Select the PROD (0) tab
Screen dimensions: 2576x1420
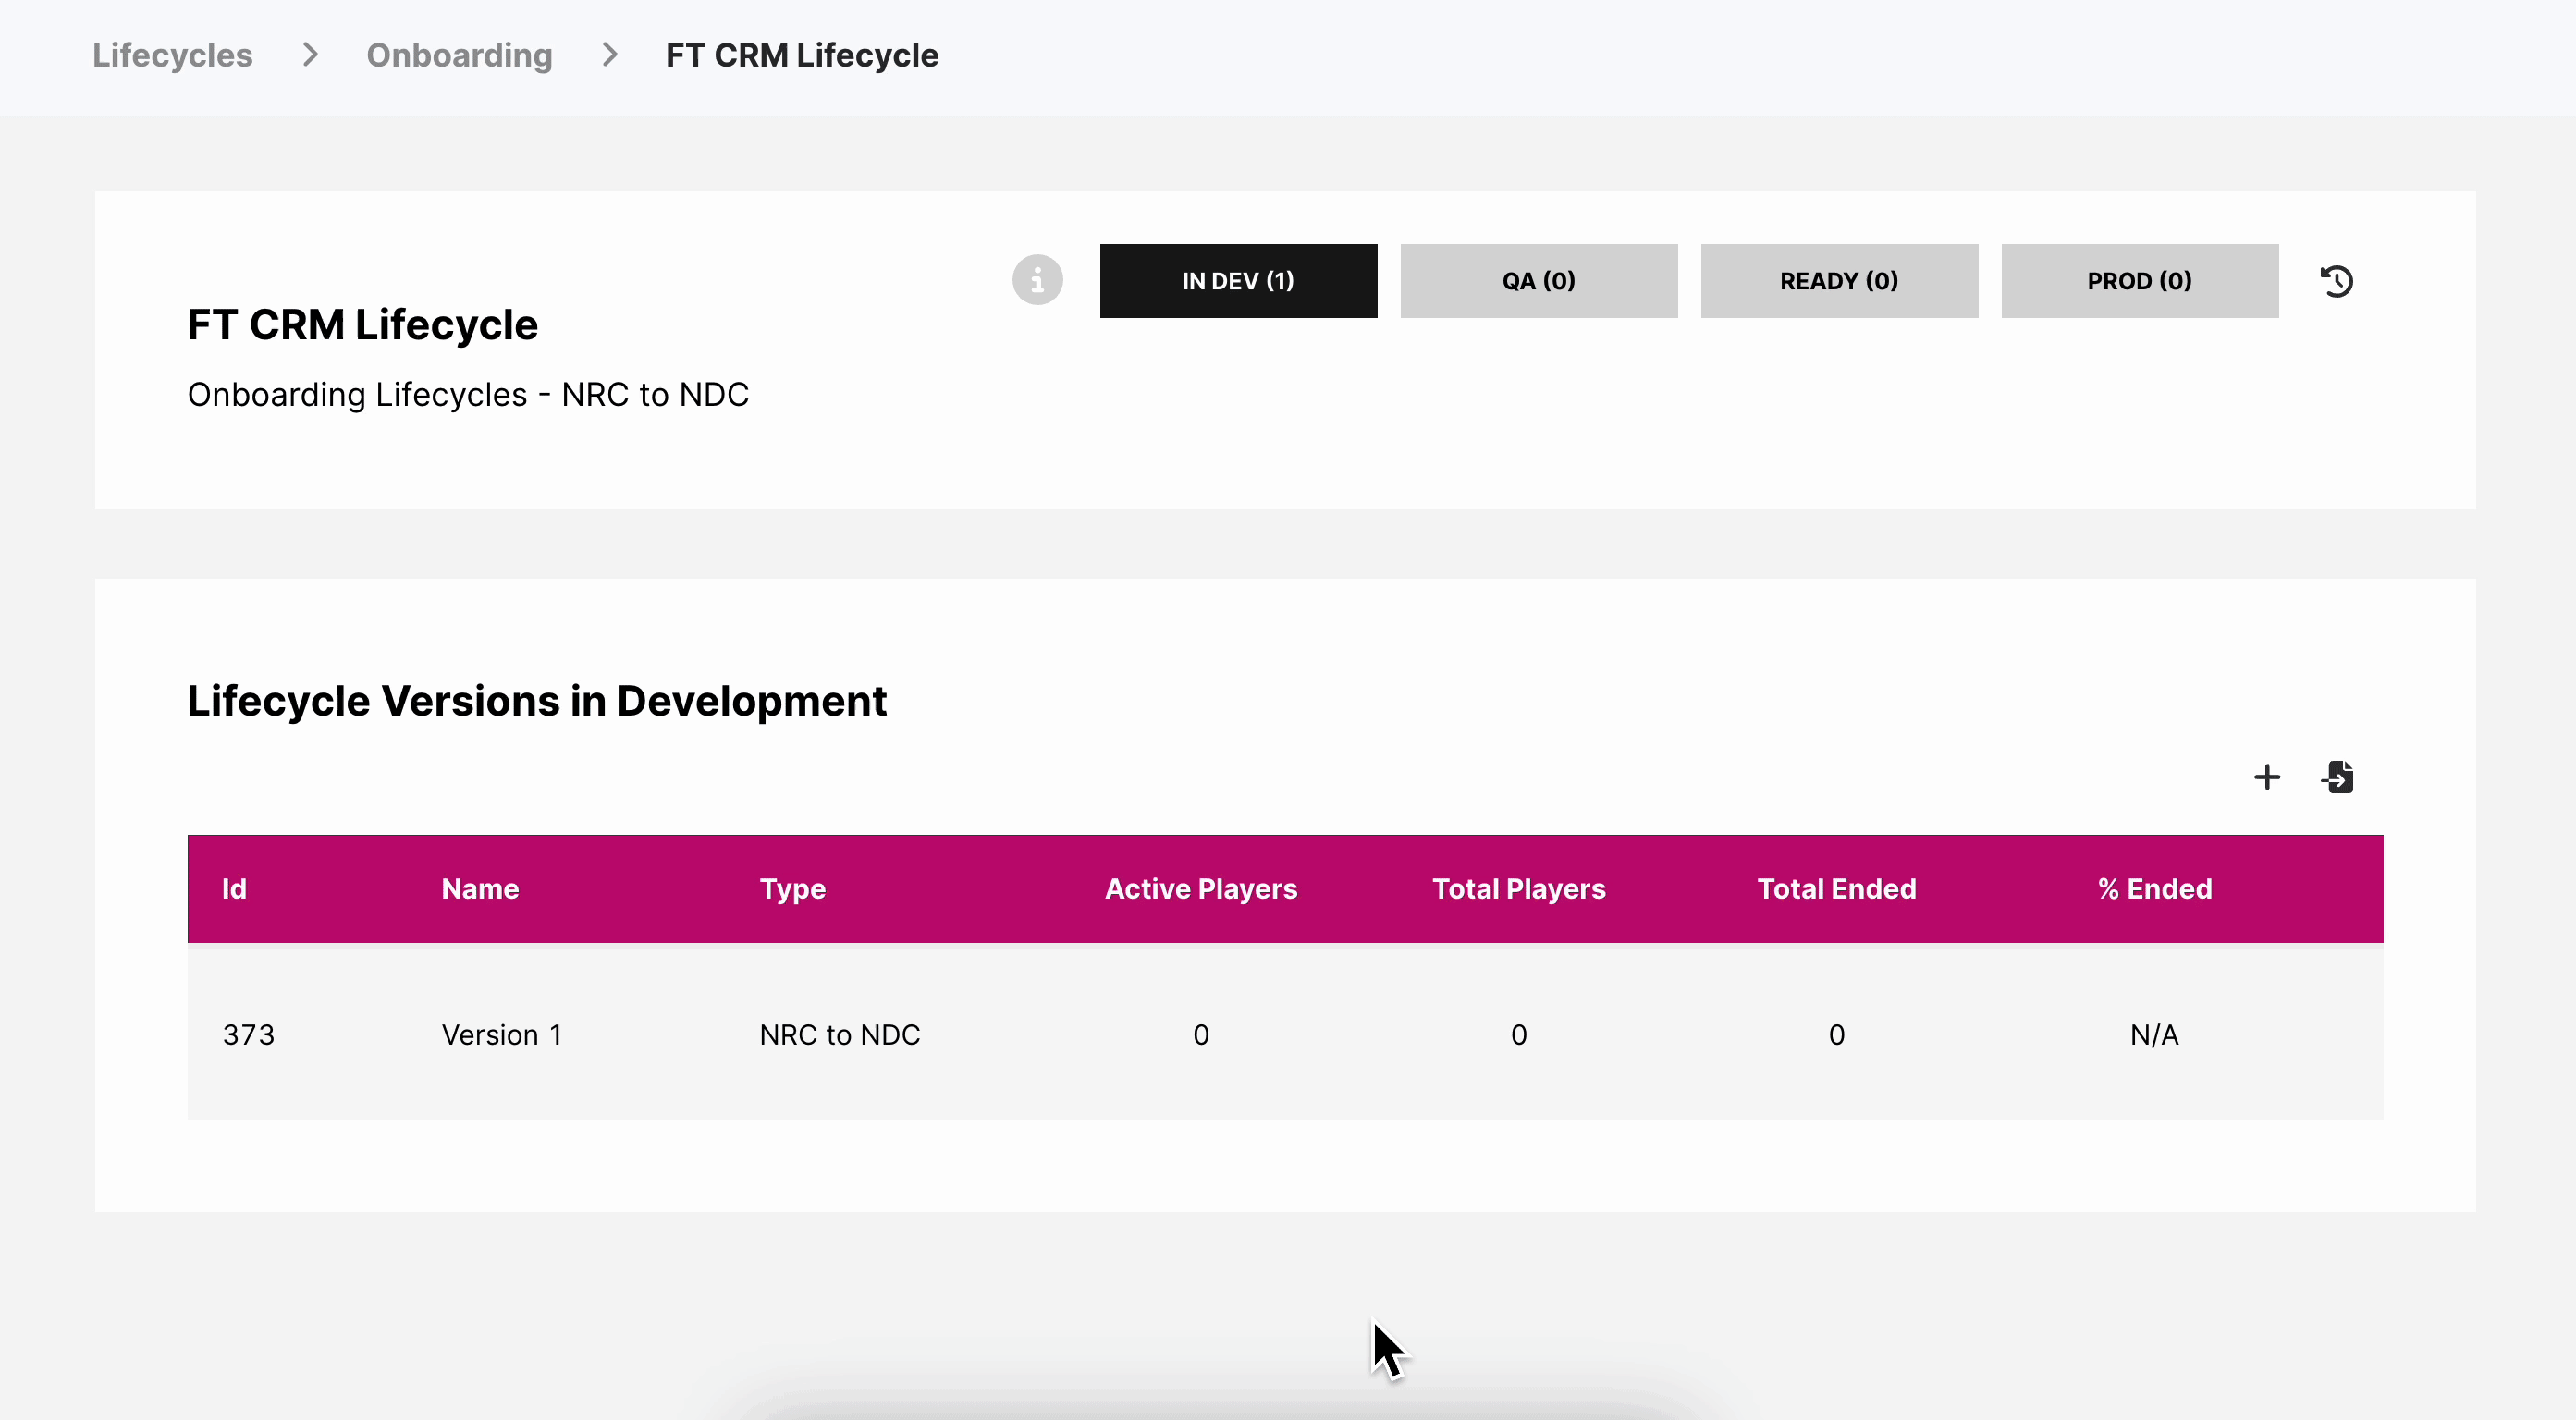[x=2139, y=281]
